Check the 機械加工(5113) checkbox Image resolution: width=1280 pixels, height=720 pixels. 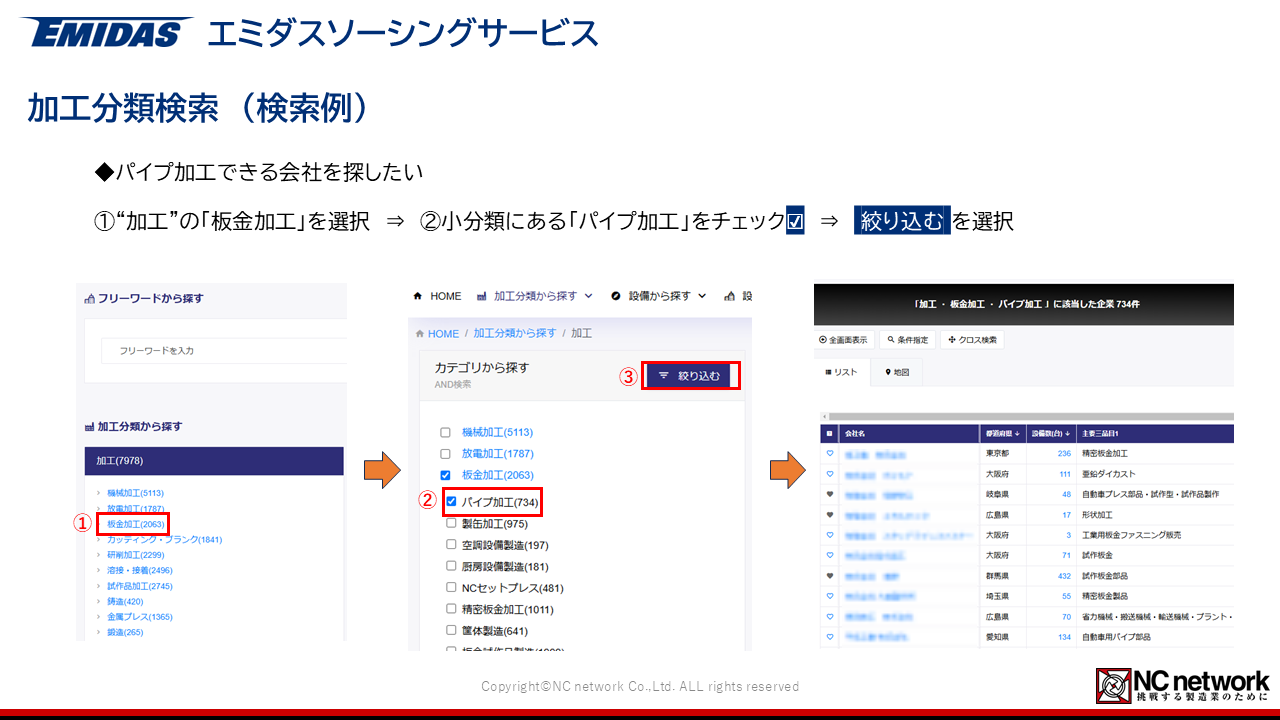pos(446,433)
